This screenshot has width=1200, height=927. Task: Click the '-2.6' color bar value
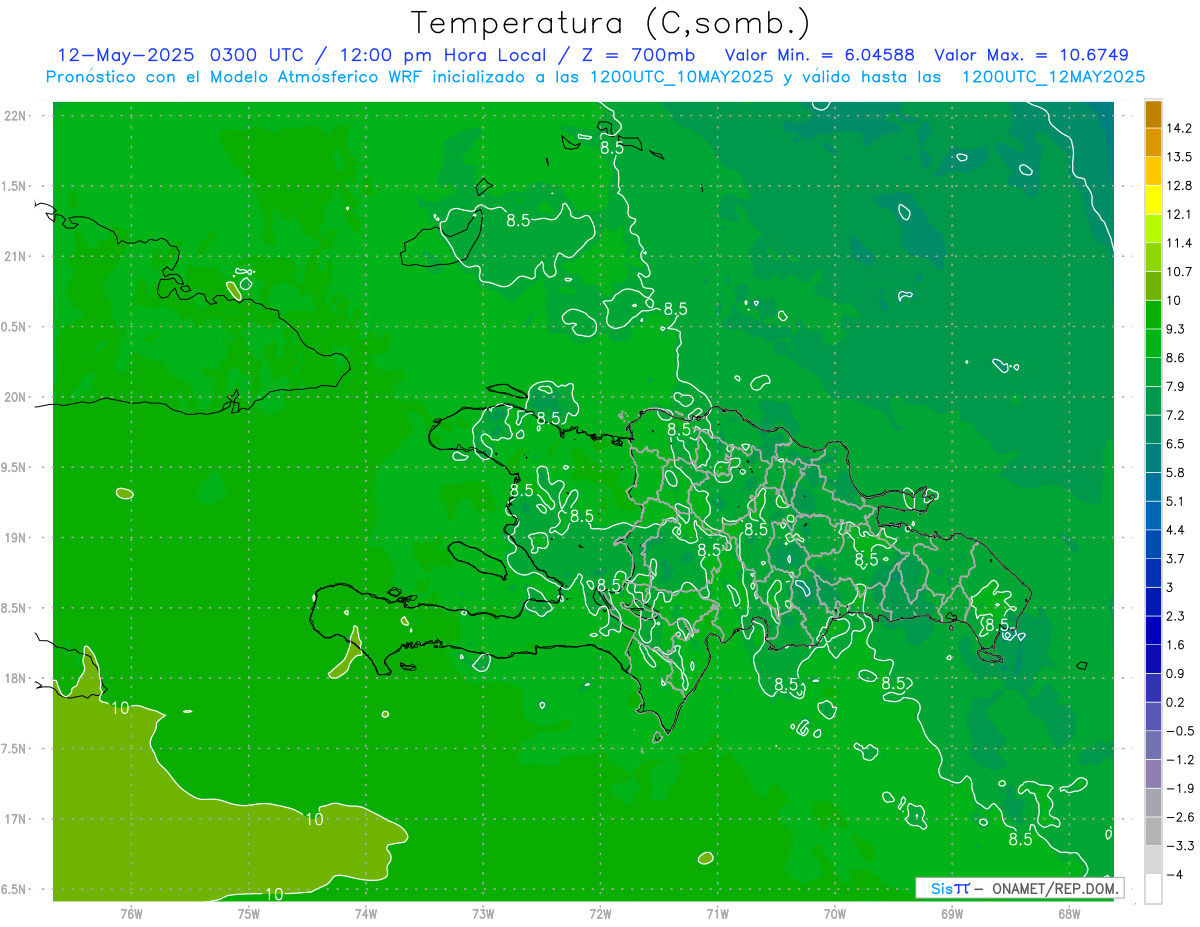click(1179, 817)
